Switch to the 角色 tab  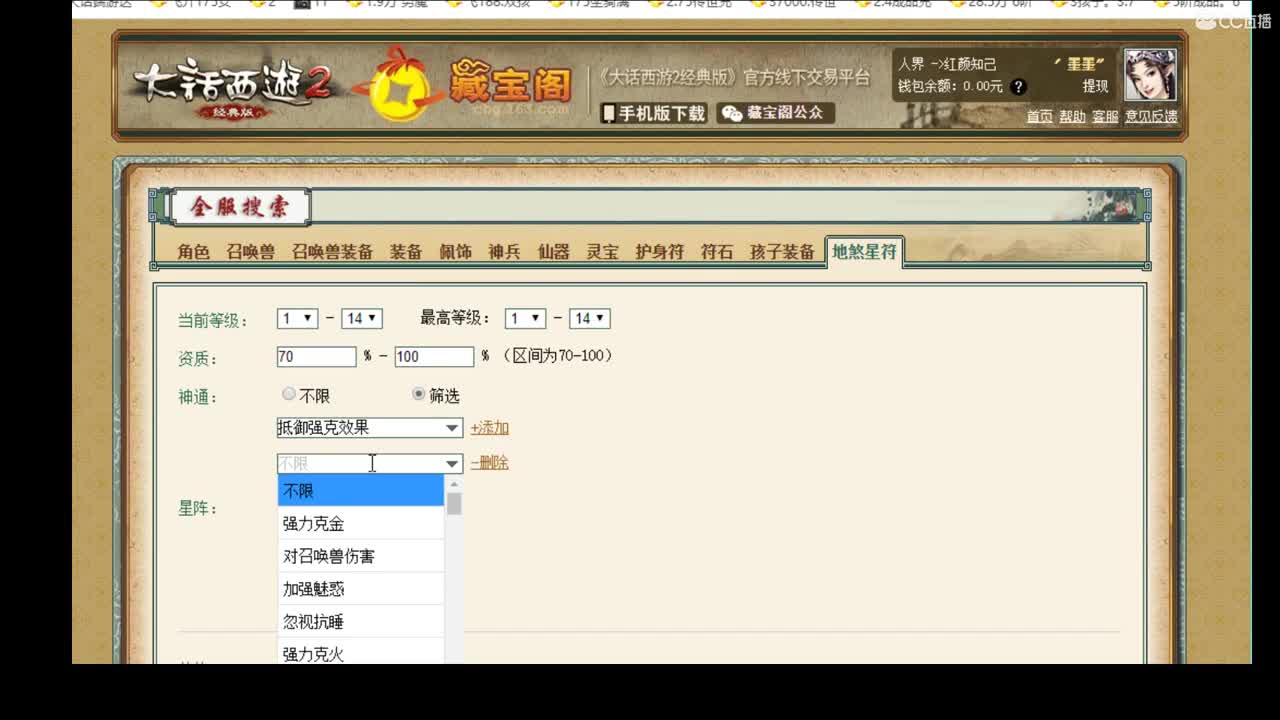click(194, 252)
